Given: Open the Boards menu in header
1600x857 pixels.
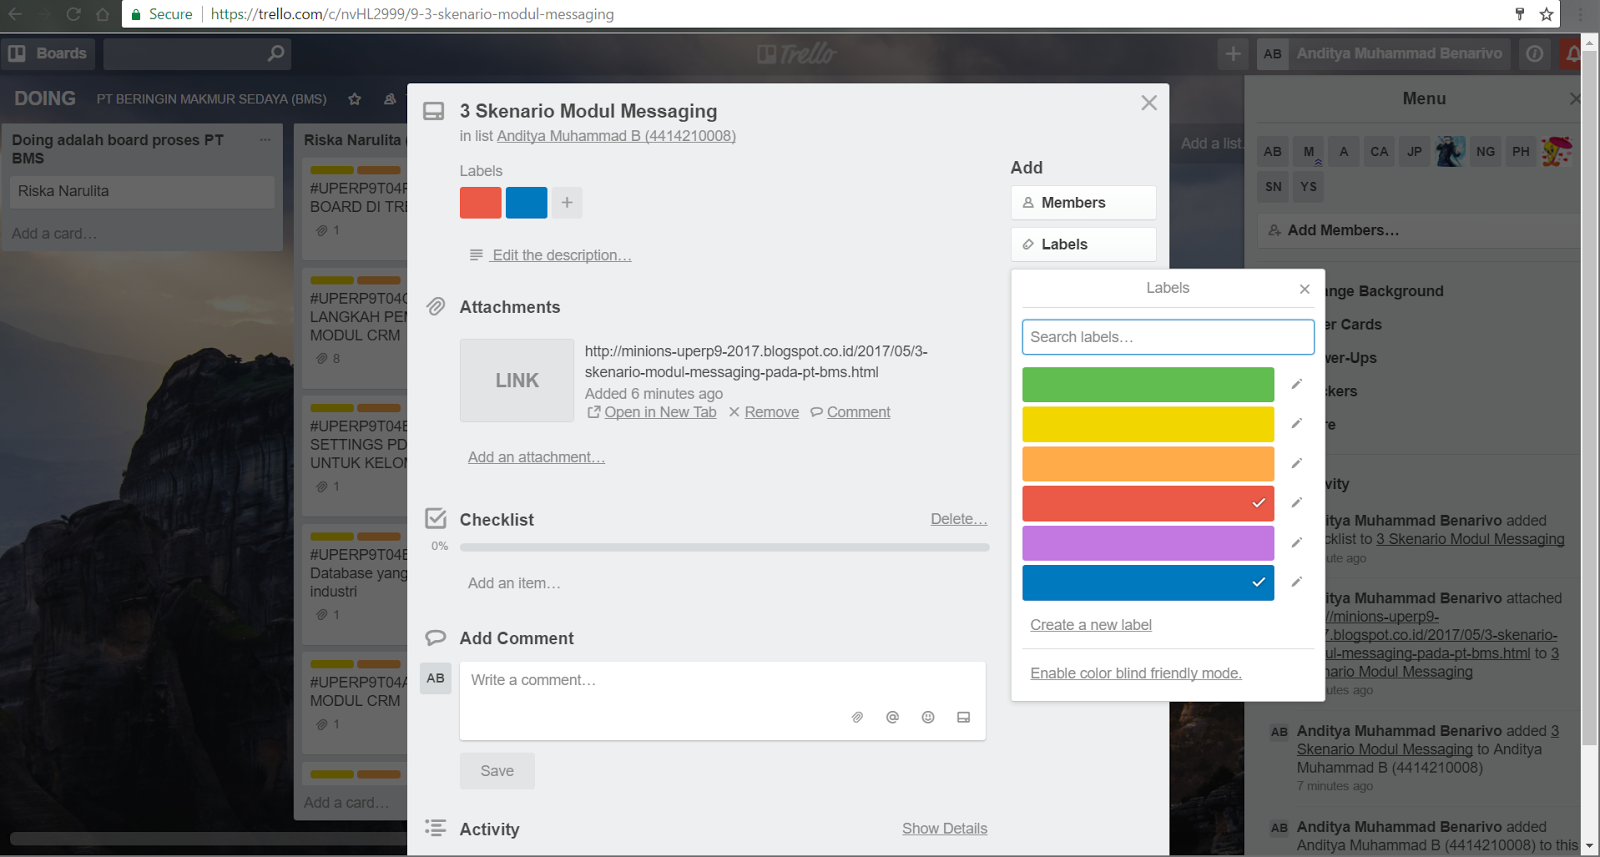Looking at the screenshot, I should [x=48, y=54].
